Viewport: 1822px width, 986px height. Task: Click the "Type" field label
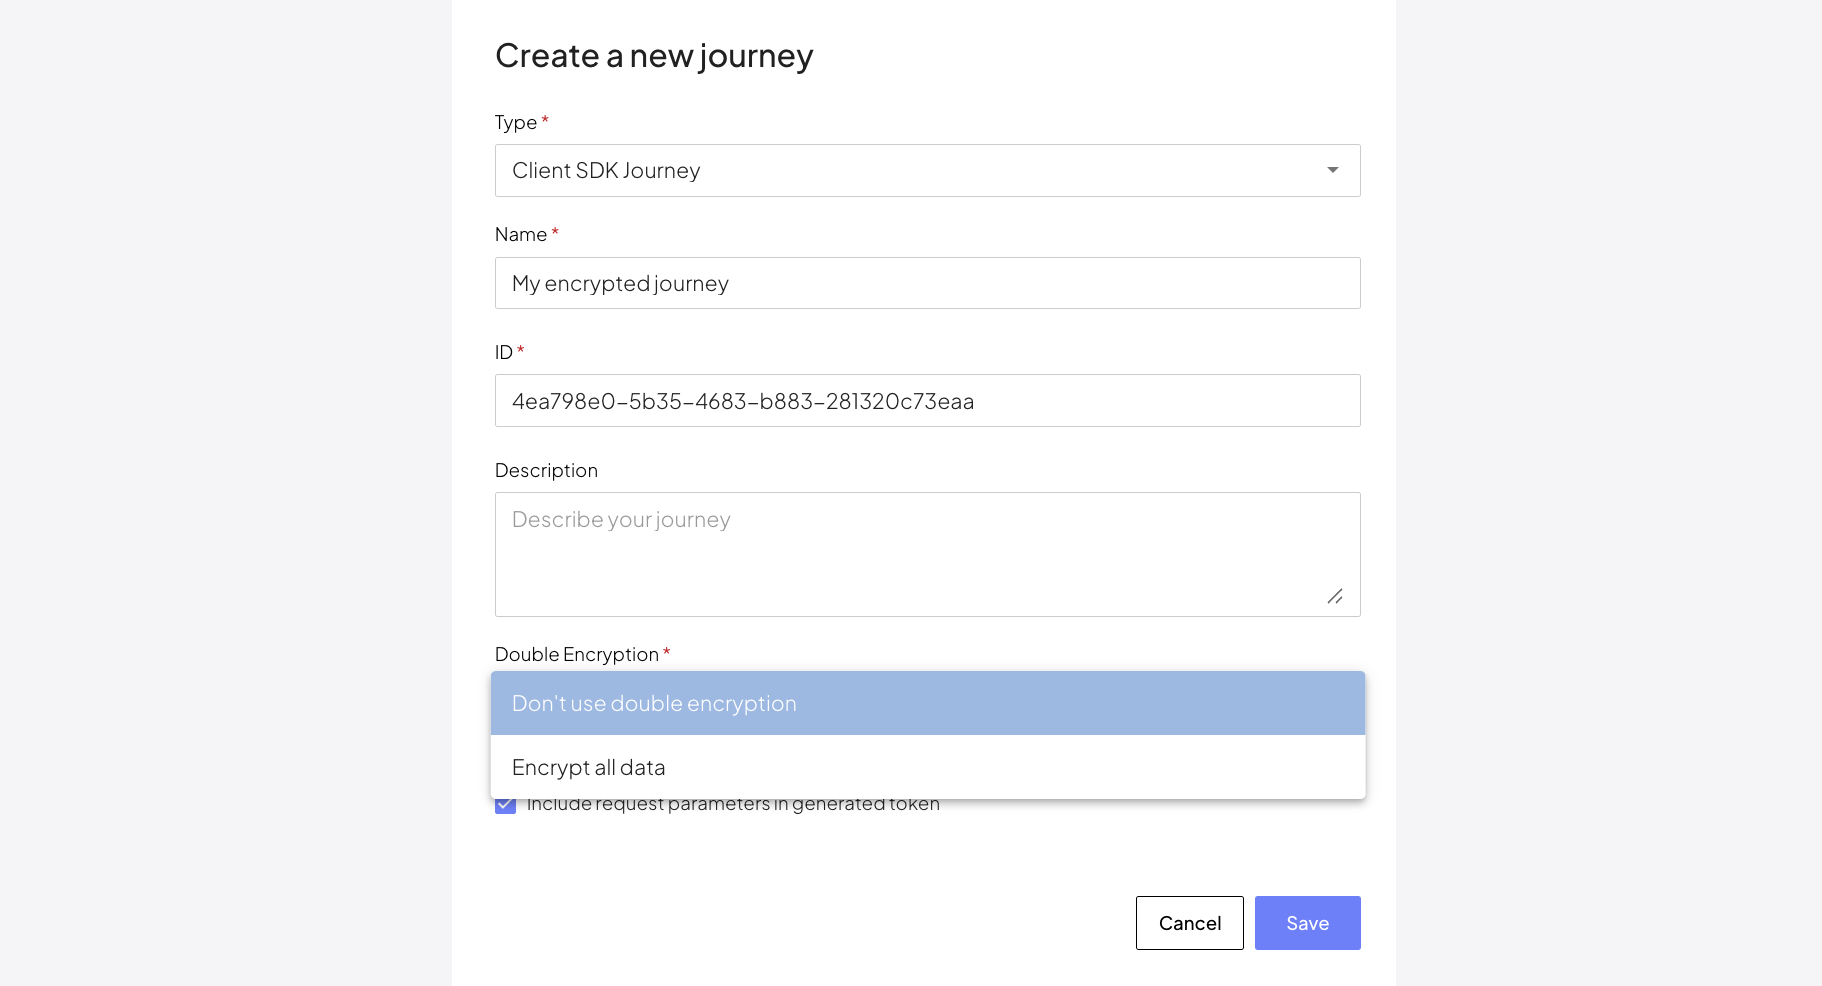pos(515,122)
